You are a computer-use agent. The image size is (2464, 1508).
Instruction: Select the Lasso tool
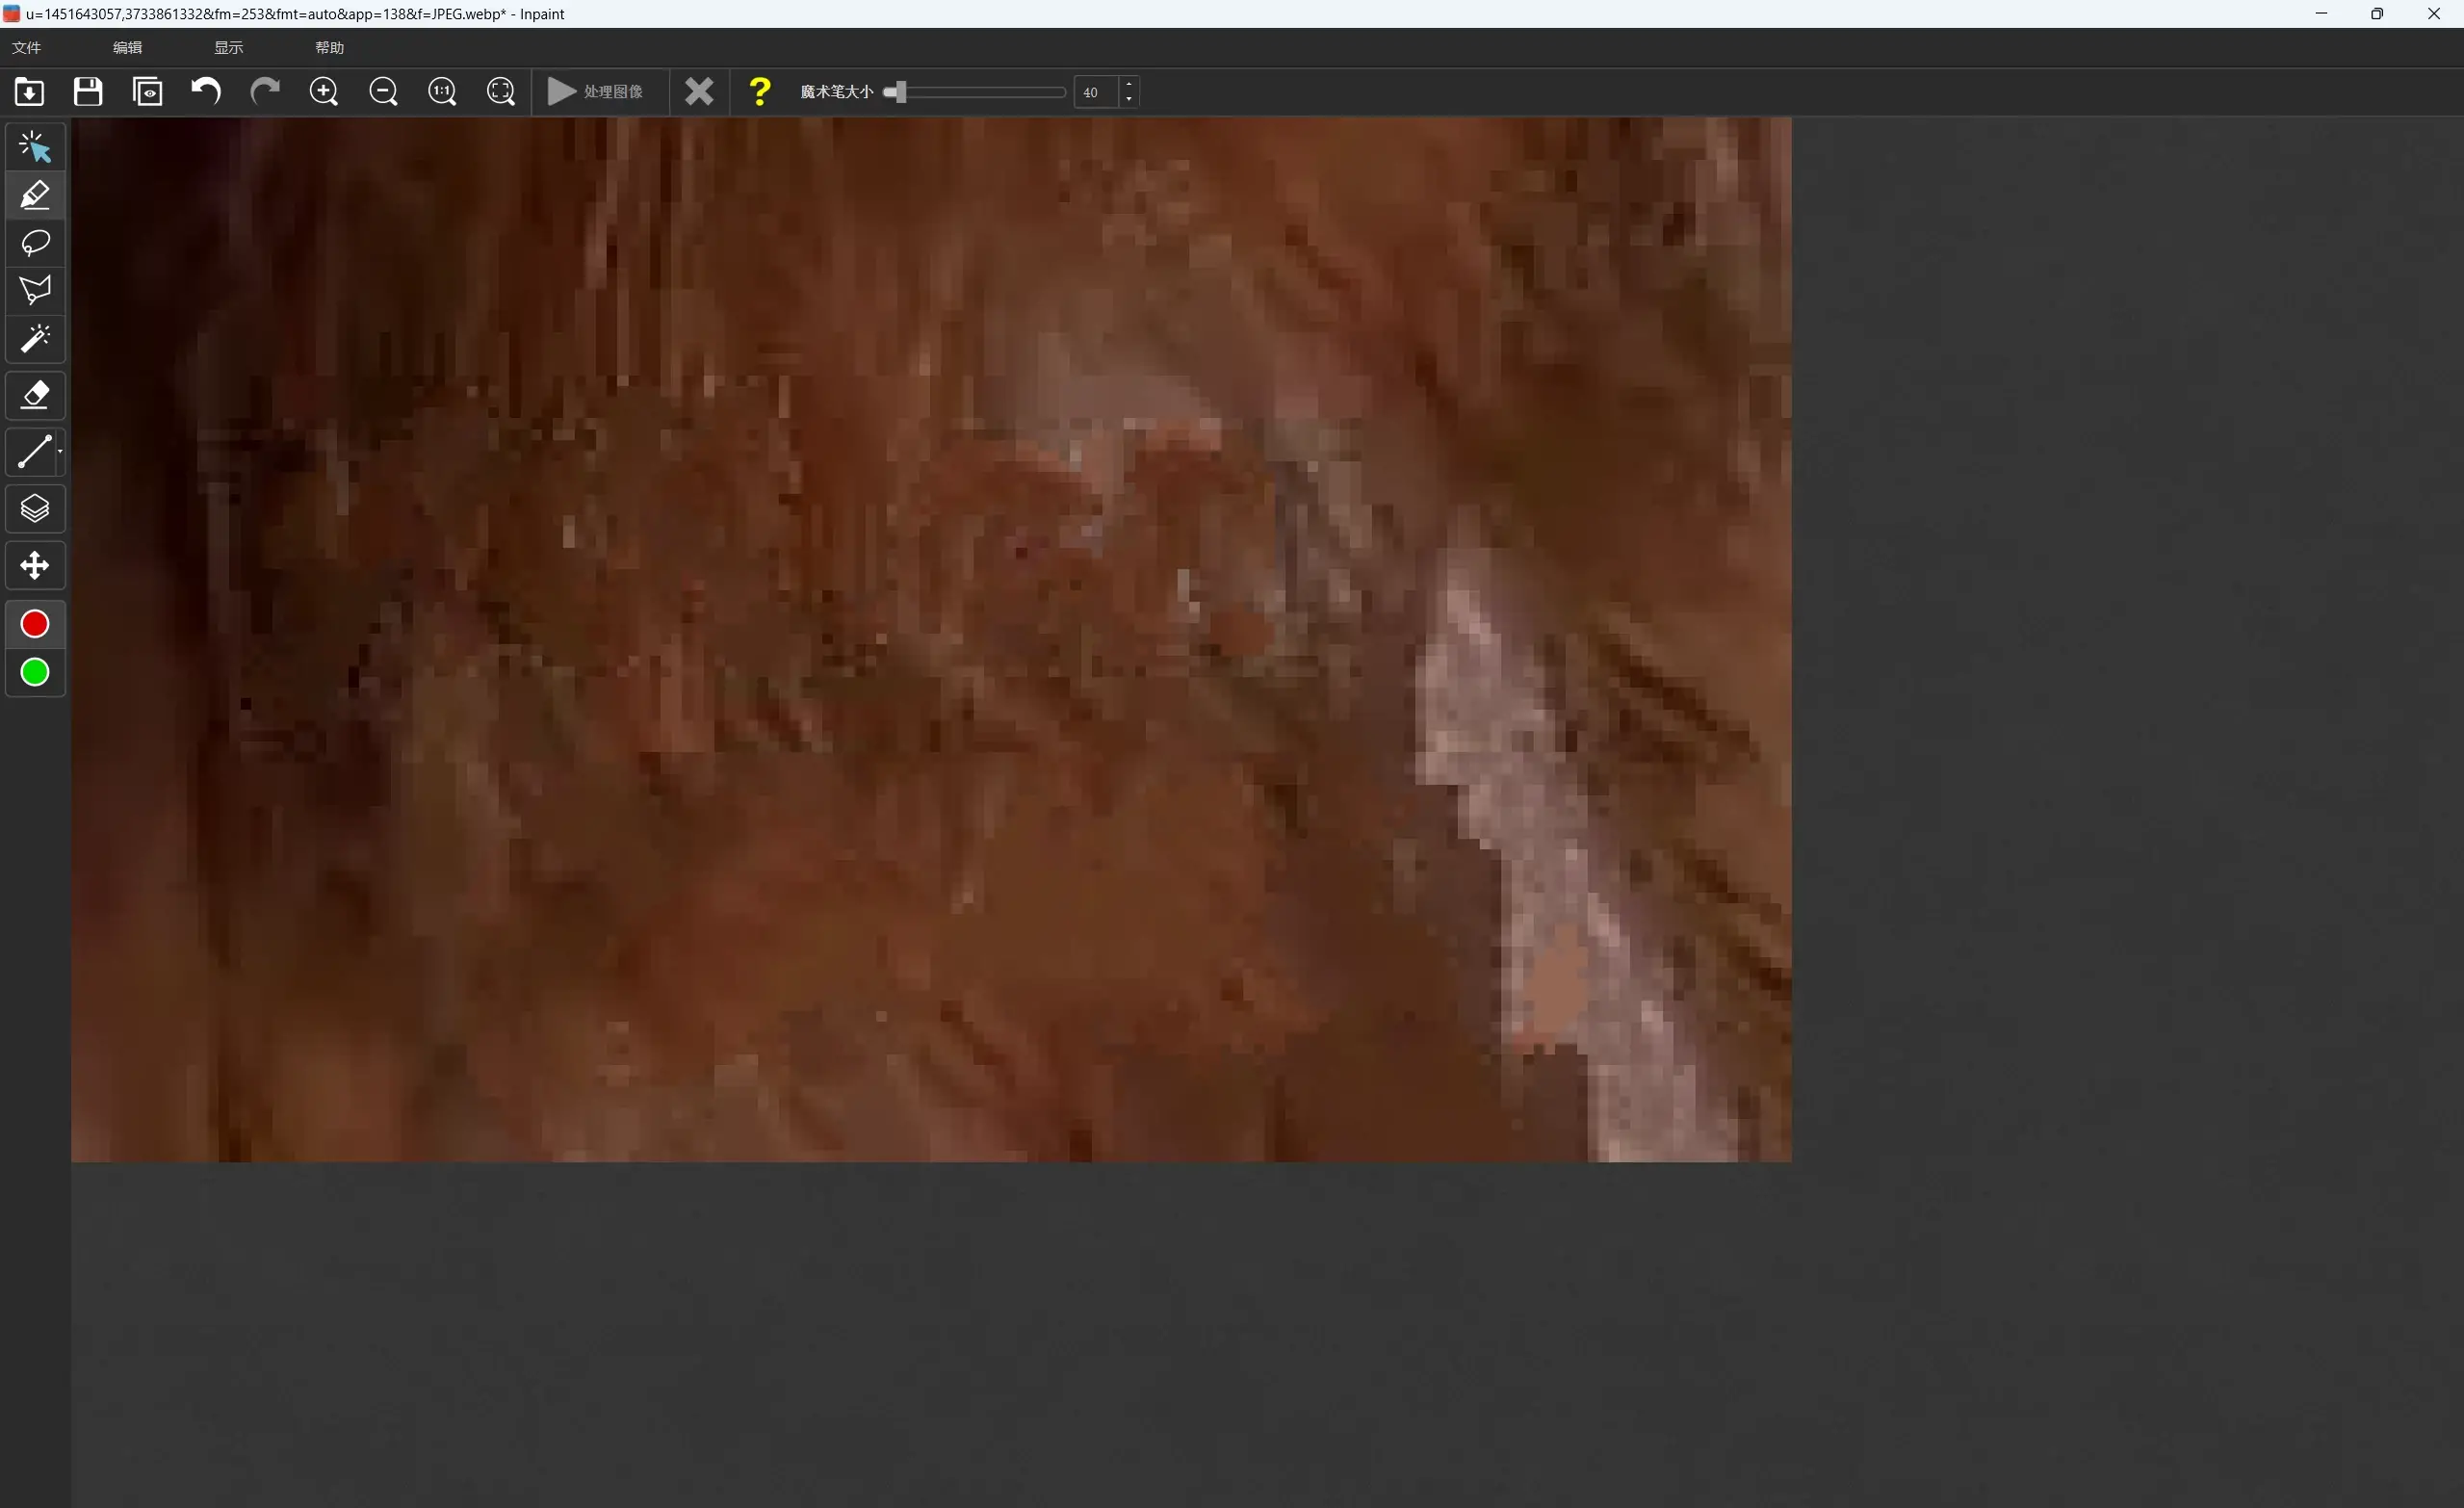(x=34, y=242)
